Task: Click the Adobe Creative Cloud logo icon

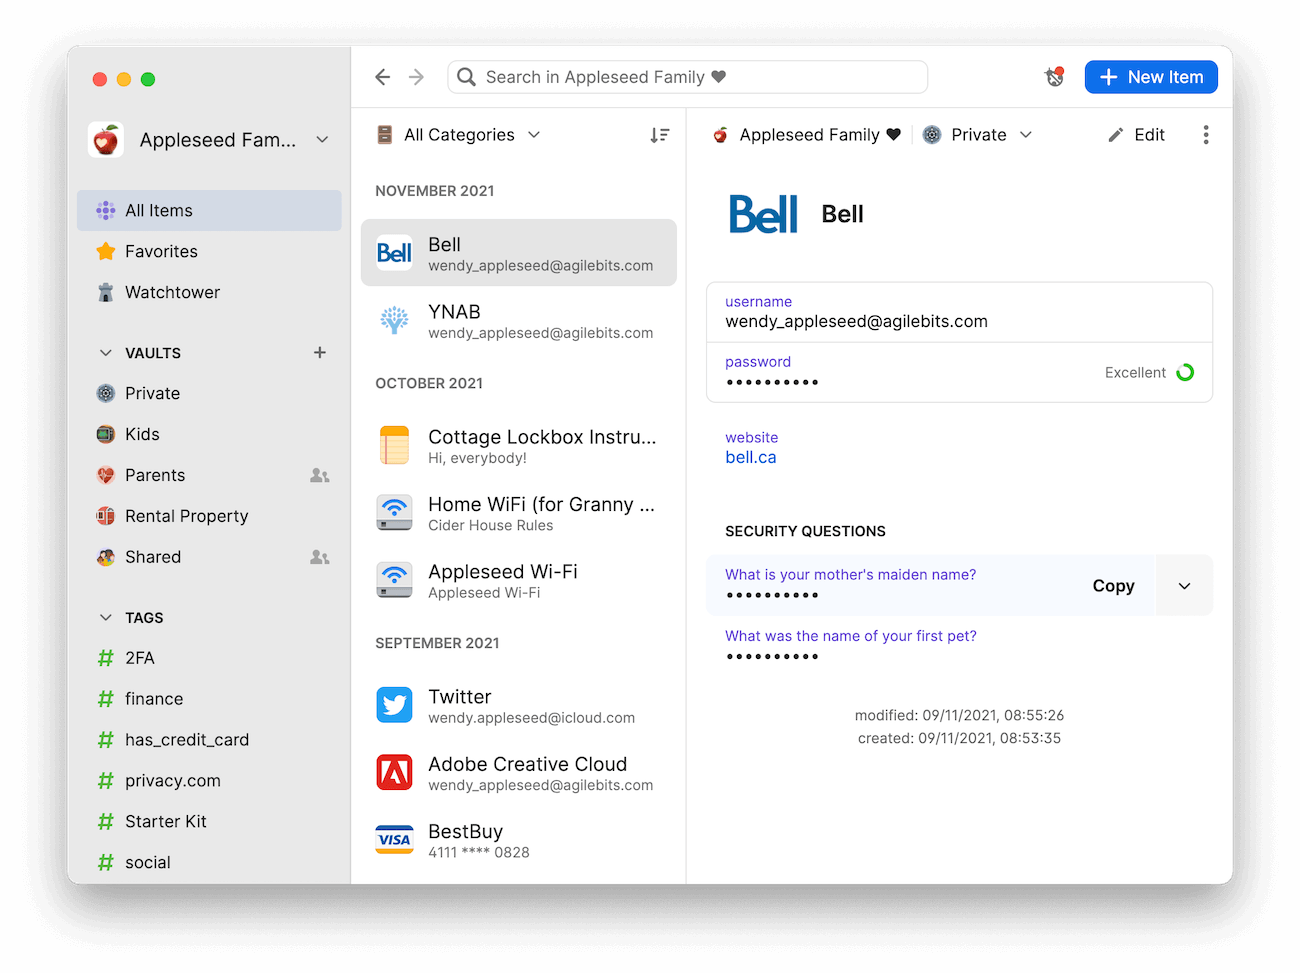Action: pyautogui.click(x=394, y=772)
